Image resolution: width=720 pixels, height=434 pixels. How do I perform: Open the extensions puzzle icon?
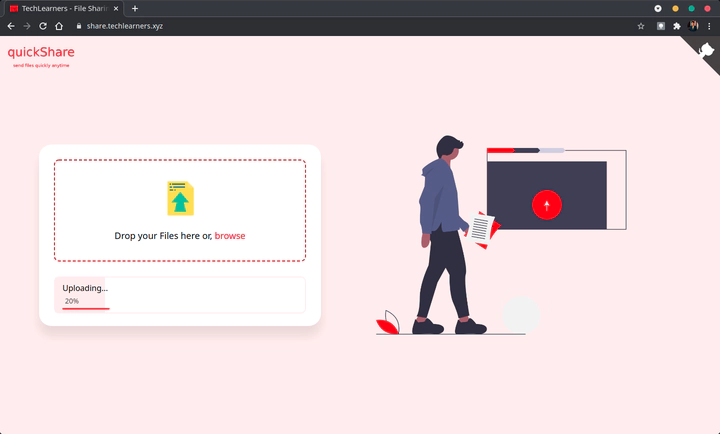pos(676,26)
